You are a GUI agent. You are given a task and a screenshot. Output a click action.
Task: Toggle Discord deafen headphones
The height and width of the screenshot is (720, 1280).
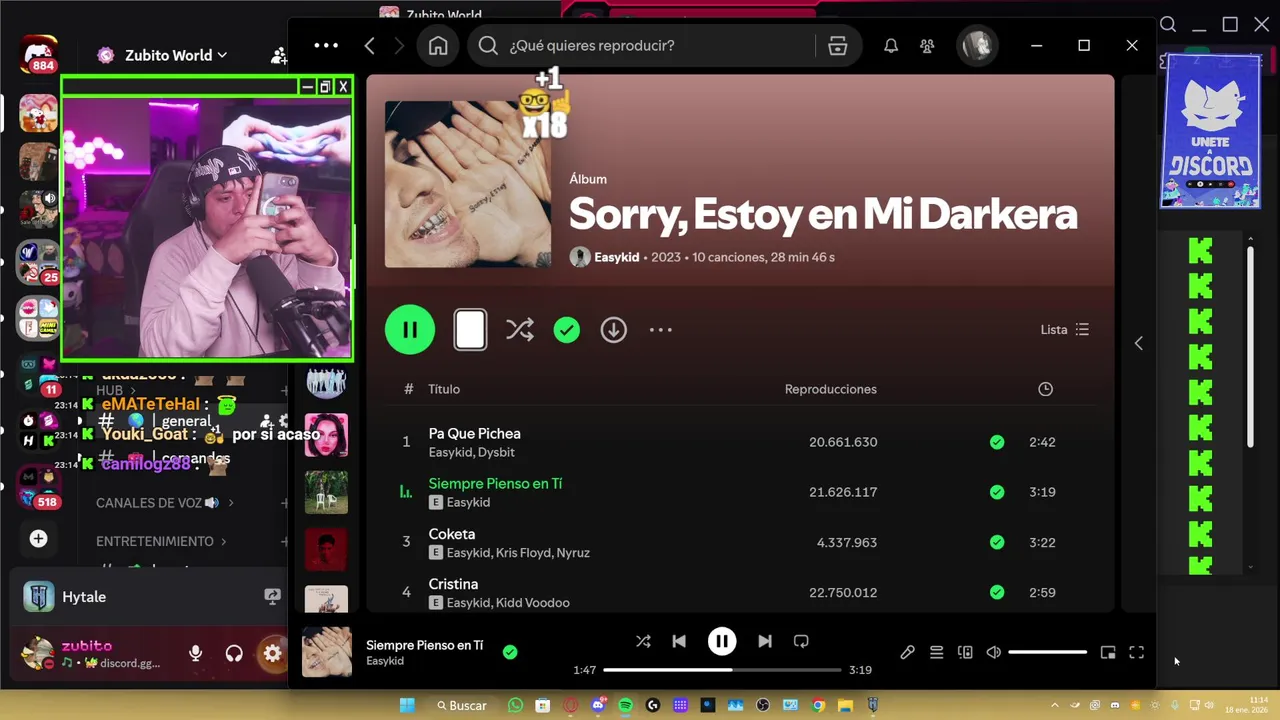(234, 654)
